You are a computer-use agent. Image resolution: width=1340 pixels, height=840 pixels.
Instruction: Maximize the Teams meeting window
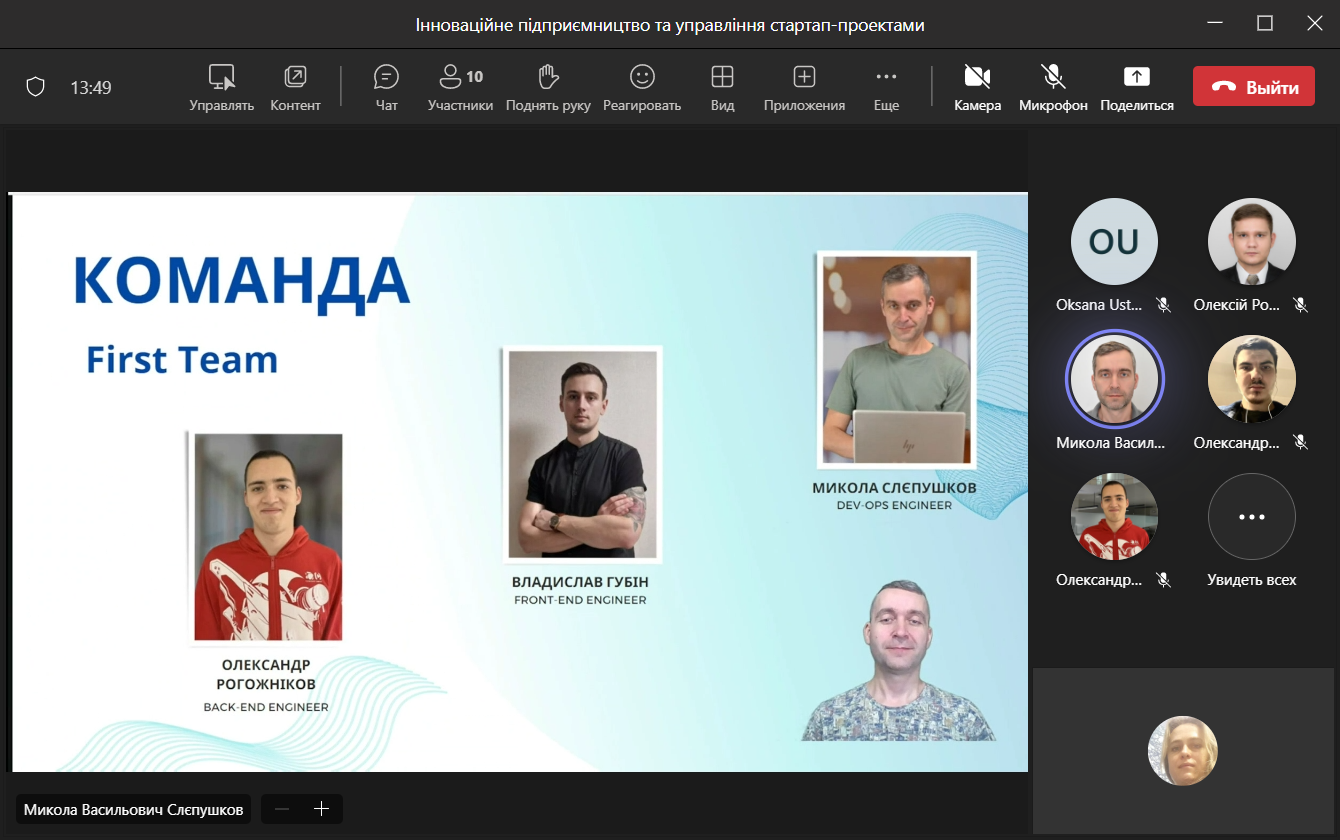point(1265,24)
